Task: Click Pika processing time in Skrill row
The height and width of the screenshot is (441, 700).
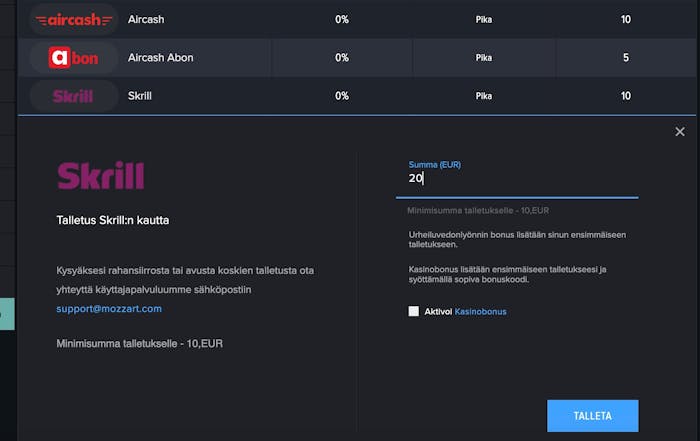Action: click(x=483, y=96)
